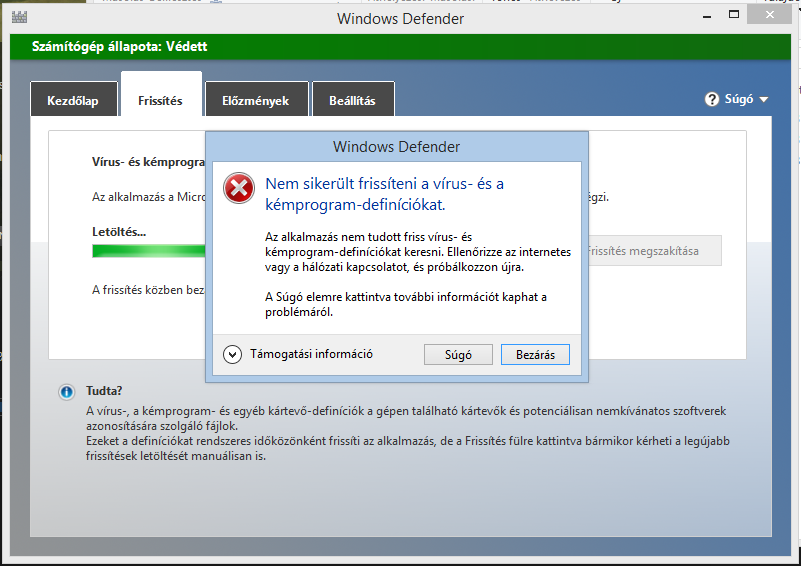Maximize the Windows Defender window

click(x=734, y=15)
